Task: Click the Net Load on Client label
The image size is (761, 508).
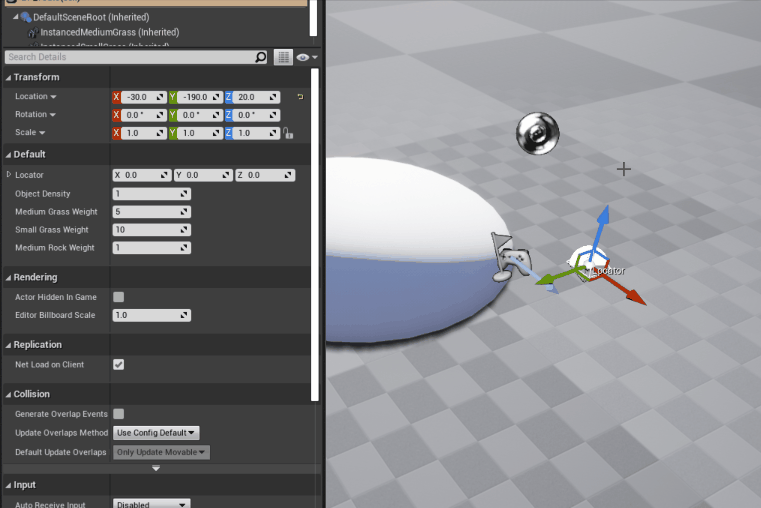Action: [50, 364]
